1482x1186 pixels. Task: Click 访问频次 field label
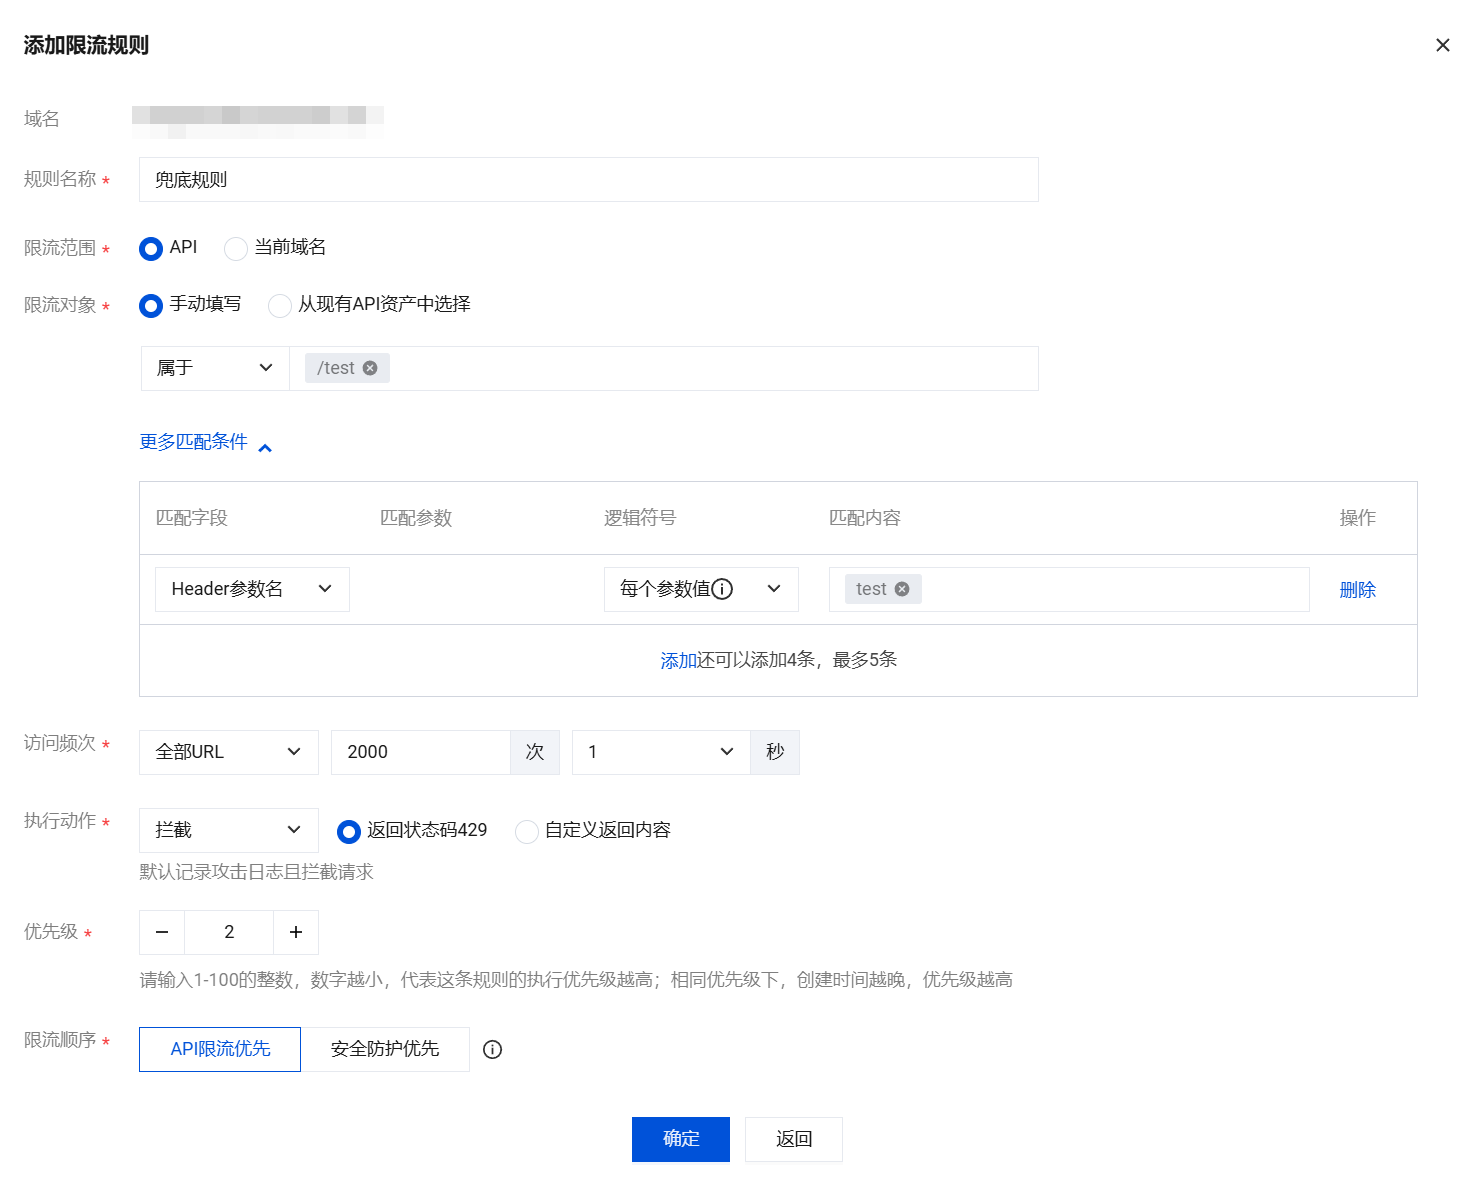(x=60, y=743)
